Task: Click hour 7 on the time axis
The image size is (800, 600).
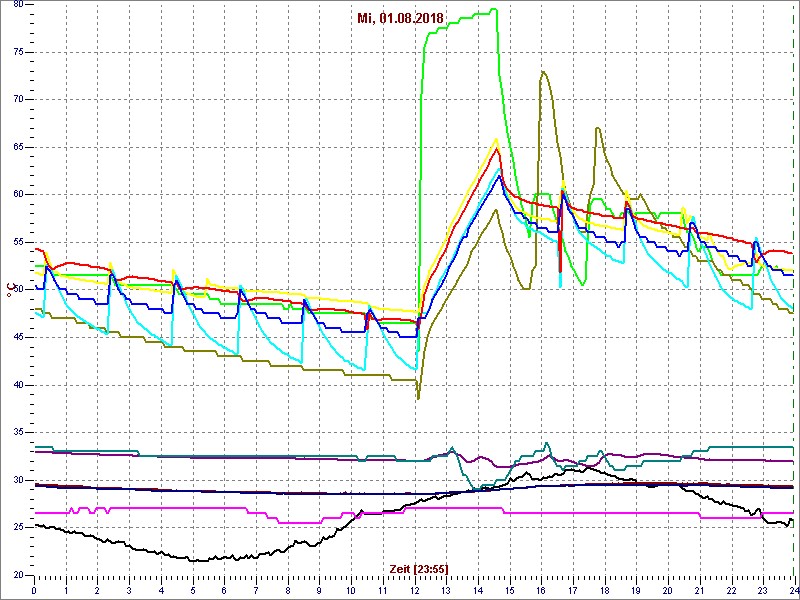Action: 256,589
